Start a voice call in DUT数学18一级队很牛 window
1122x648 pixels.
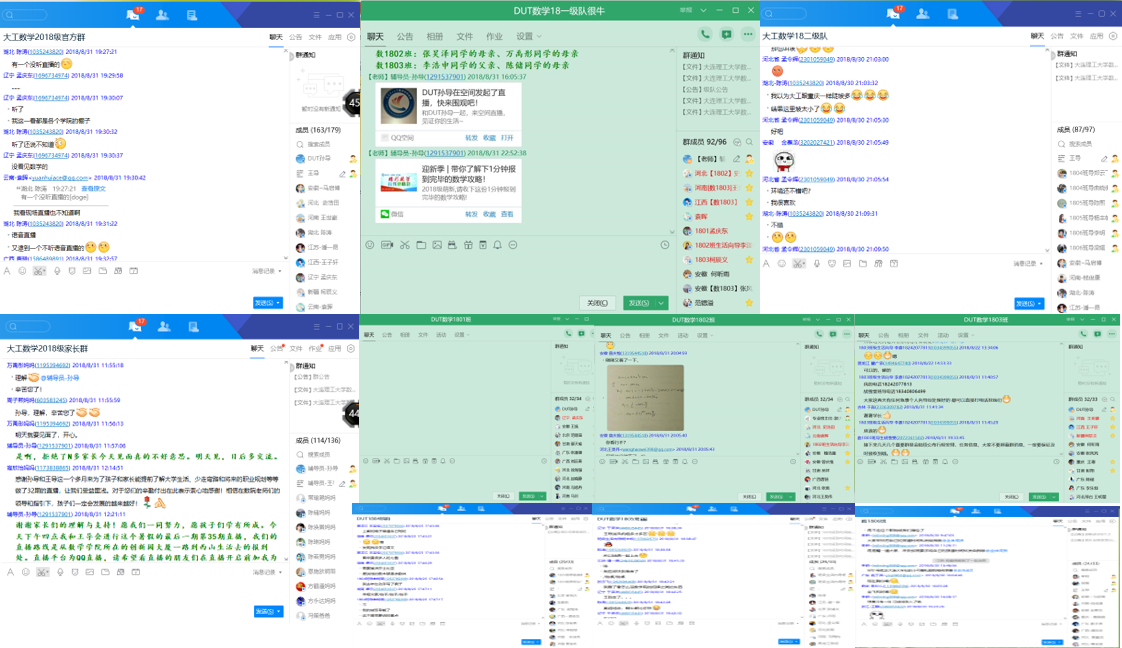coord(705,34)
